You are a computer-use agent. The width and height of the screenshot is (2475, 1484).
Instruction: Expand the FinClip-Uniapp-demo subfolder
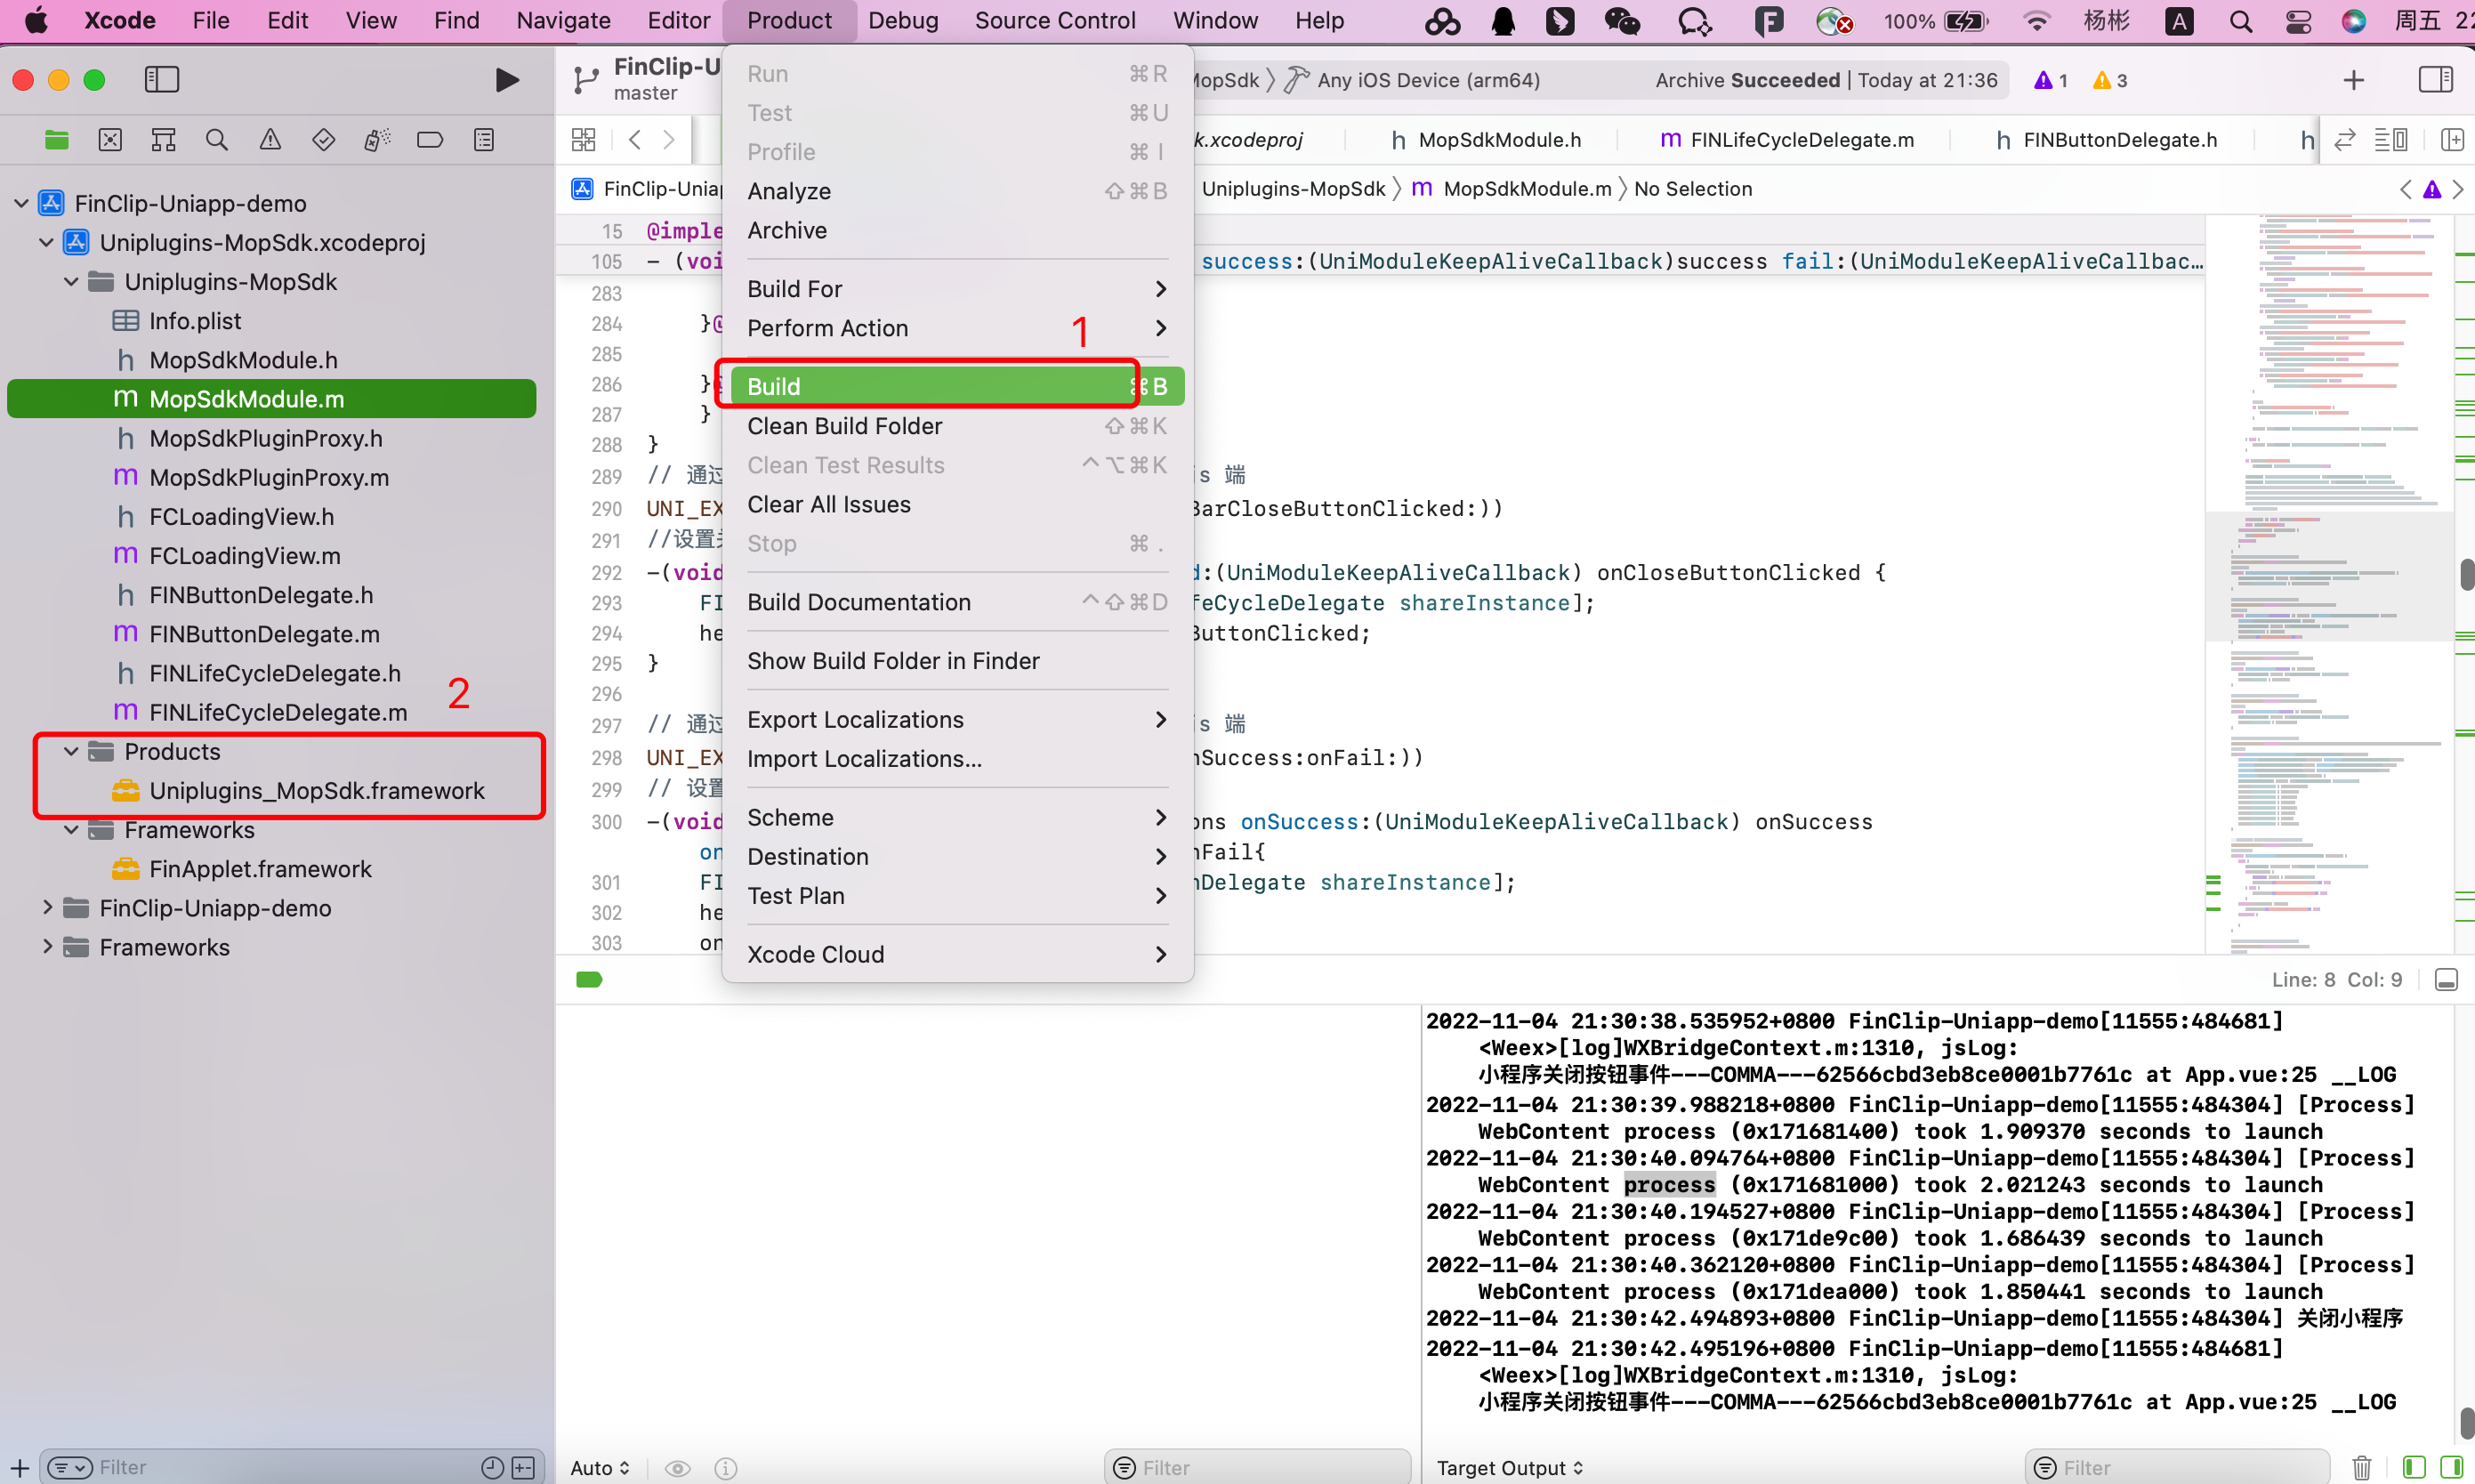point(46,908)
